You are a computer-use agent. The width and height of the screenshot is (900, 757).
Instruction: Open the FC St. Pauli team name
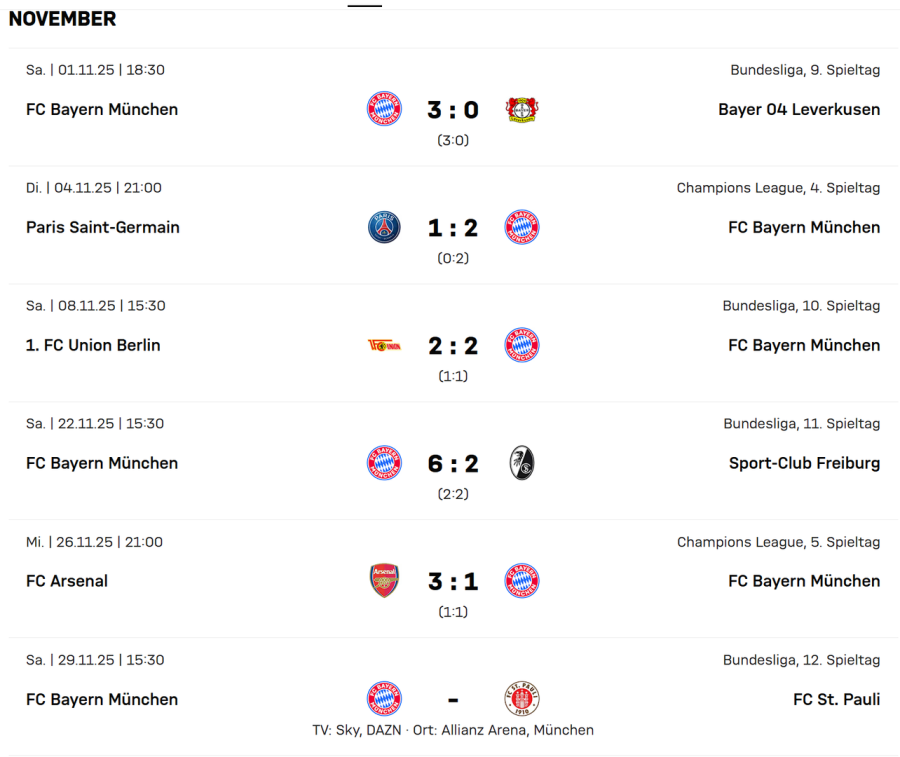[836, 699]
